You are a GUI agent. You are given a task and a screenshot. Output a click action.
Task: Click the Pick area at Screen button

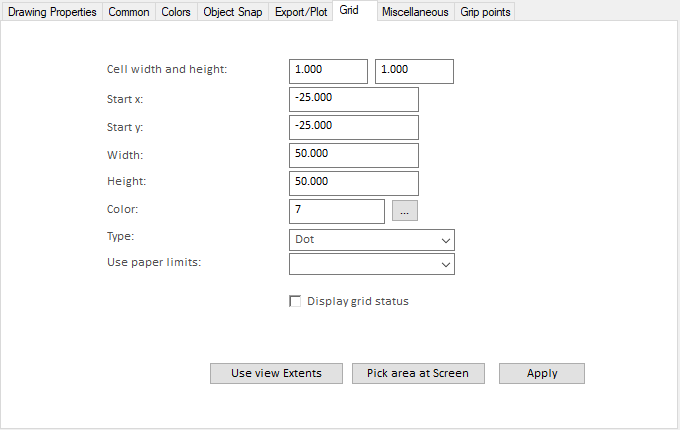(418, 373)
